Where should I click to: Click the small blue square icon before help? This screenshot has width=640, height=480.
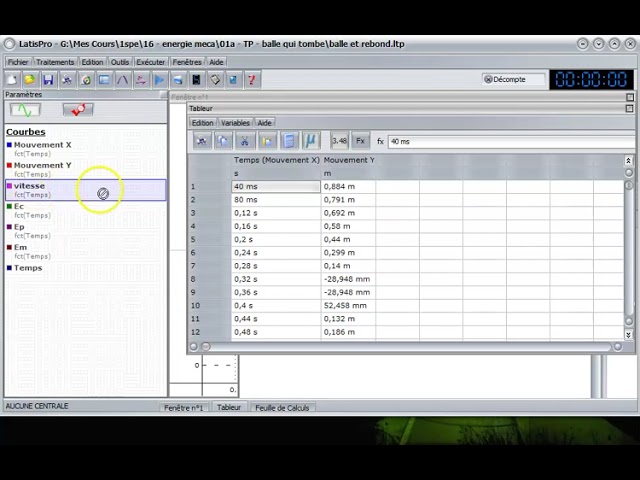coord(233,80)
